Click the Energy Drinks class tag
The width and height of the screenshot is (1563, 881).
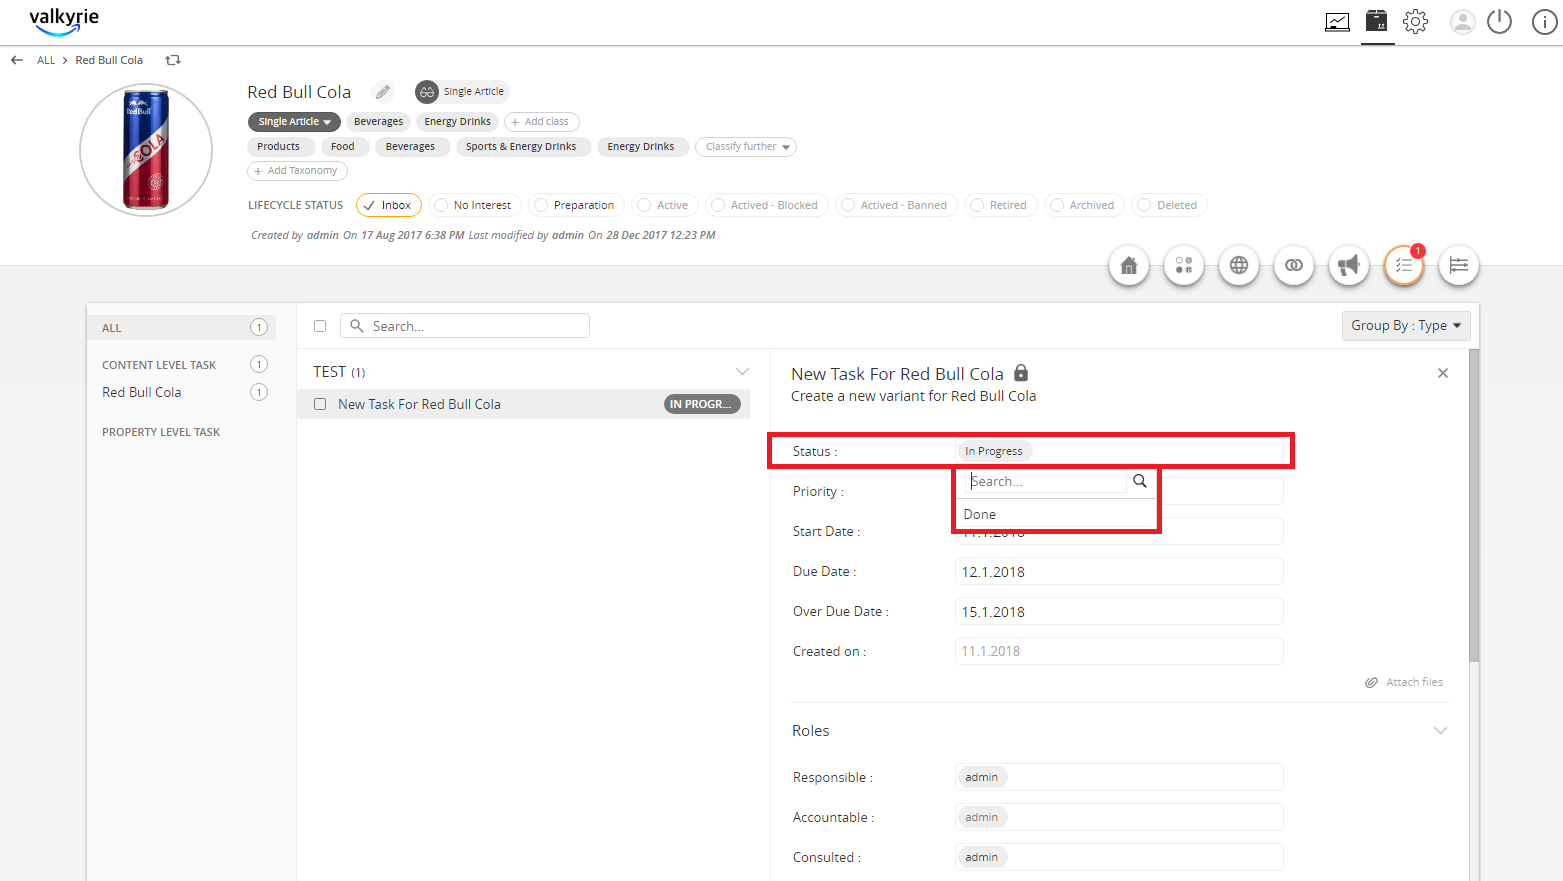coord(457,122)
